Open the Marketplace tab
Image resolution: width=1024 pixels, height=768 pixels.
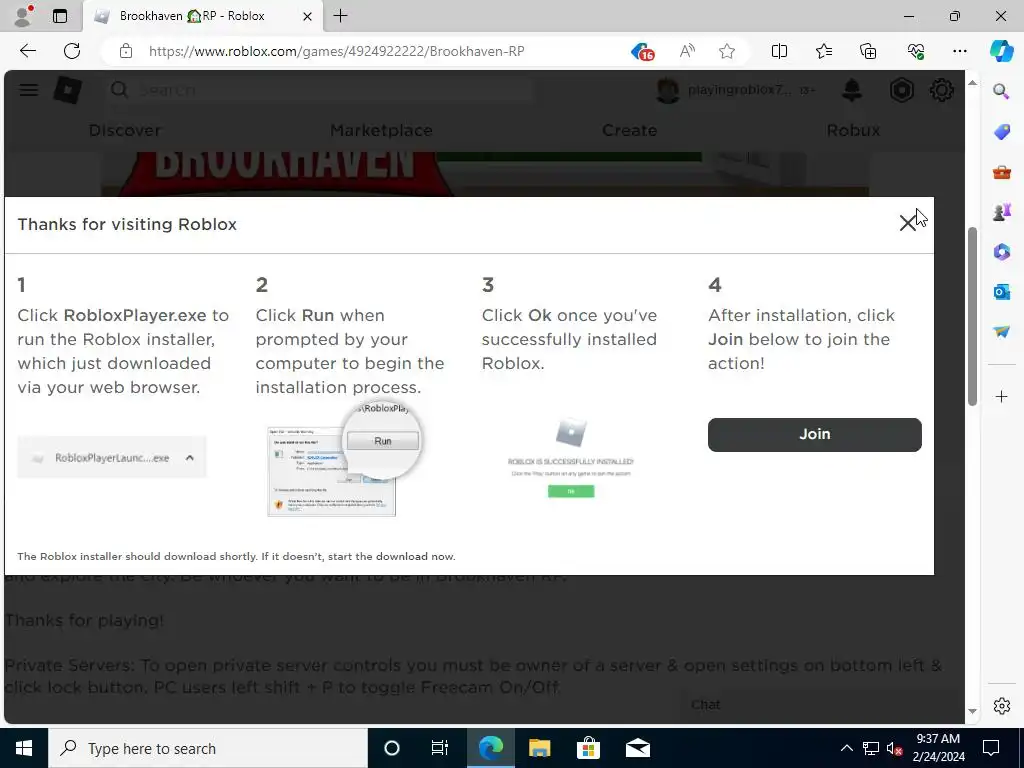coord(381,130)
